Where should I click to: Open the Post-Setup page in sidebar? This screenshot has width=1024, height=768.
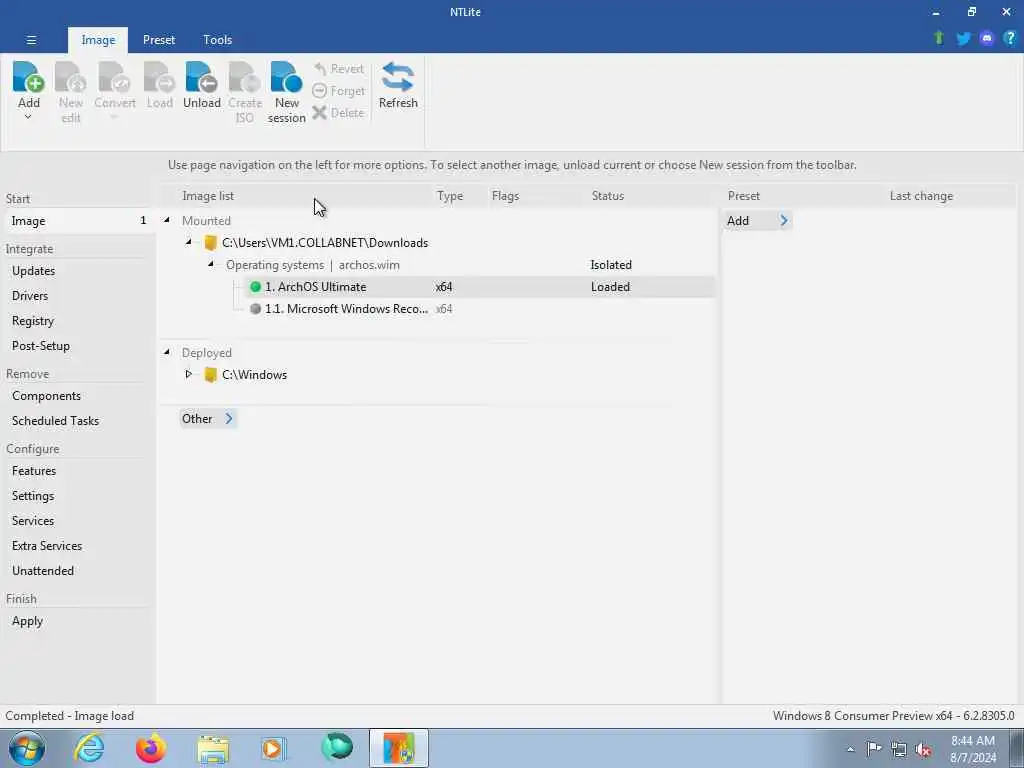click(40, 345)
